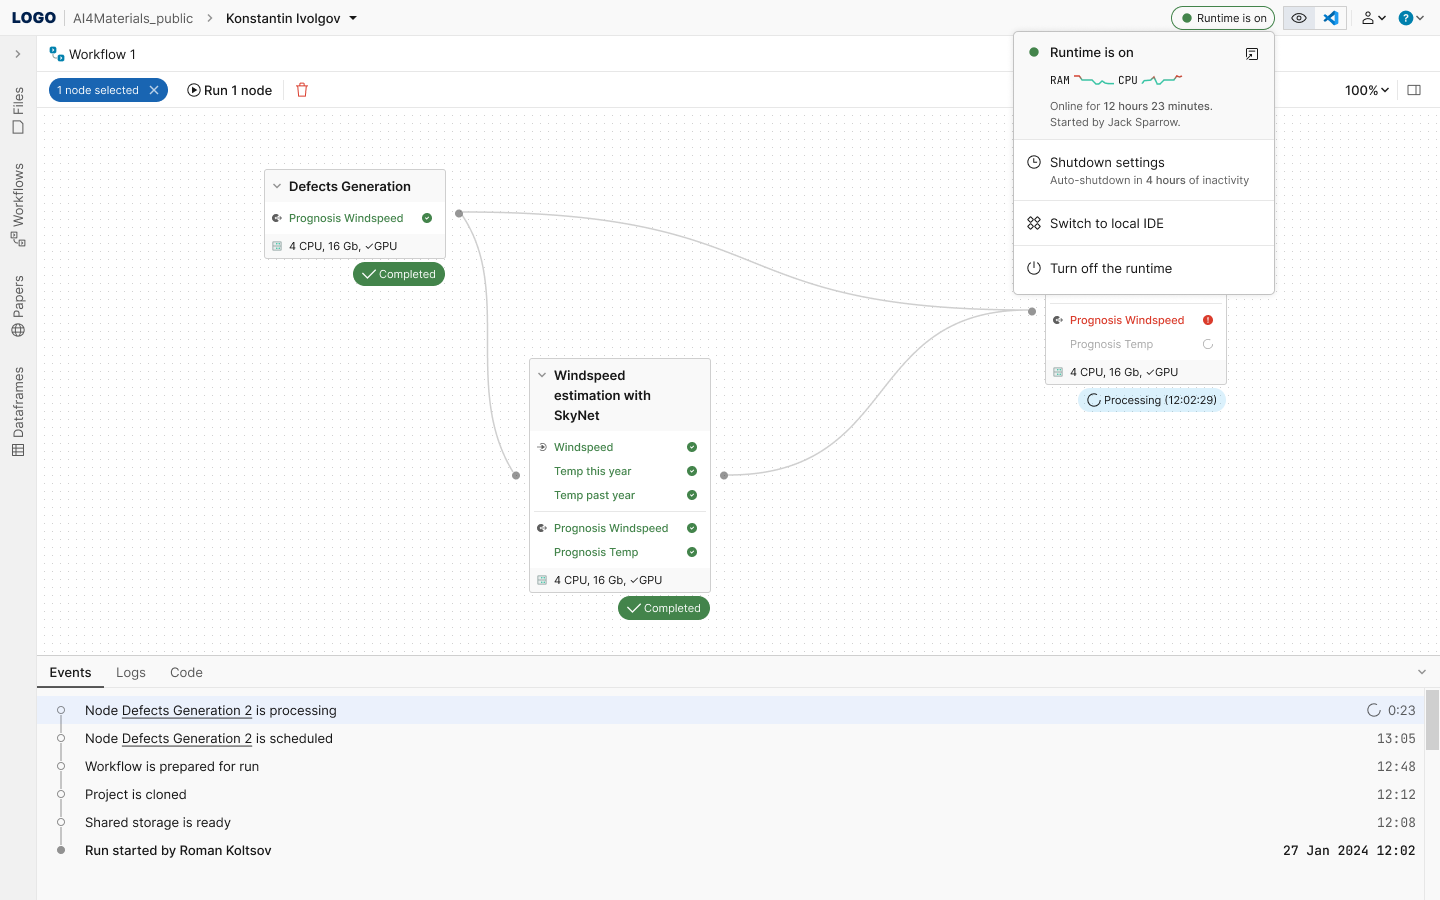Screen dimensions: 1440x900
Task: Clear the '1 node selected' chip
Action: pos(154,90)
